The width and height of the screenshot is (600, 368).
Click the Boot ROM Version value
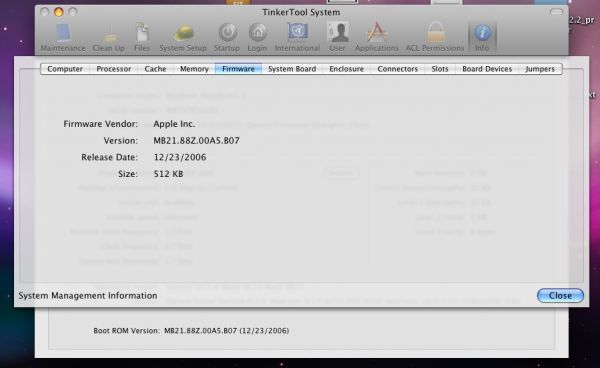[227, 331]
